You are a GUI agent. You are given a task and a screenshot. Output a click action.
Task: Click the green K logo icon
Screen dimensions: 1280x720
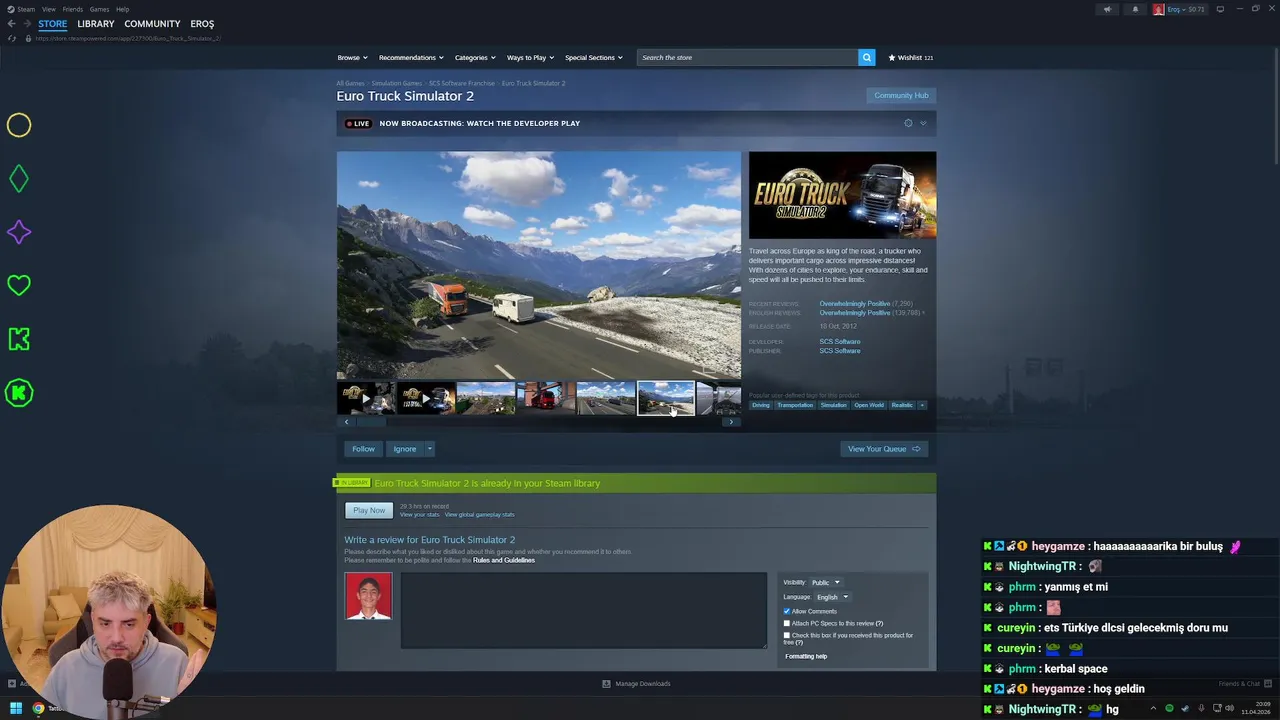[19, 339]
